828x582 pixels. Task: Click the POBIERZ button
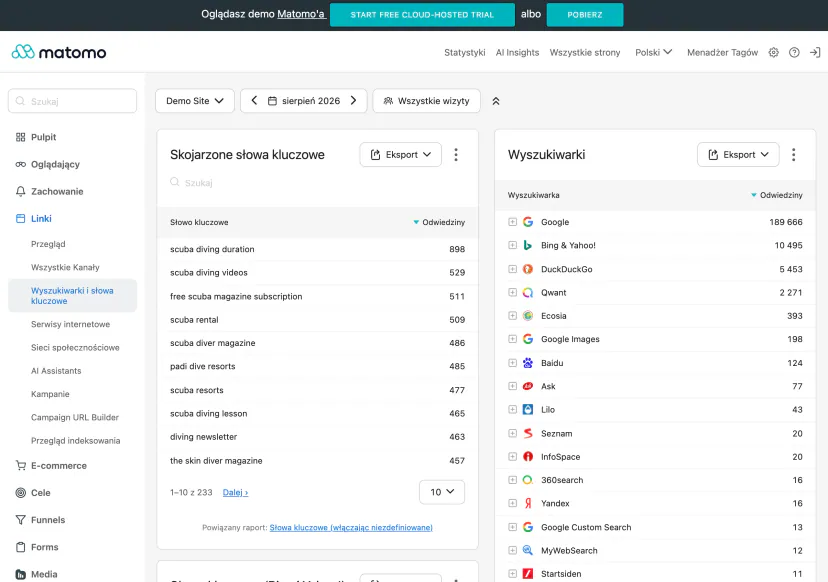585,15
